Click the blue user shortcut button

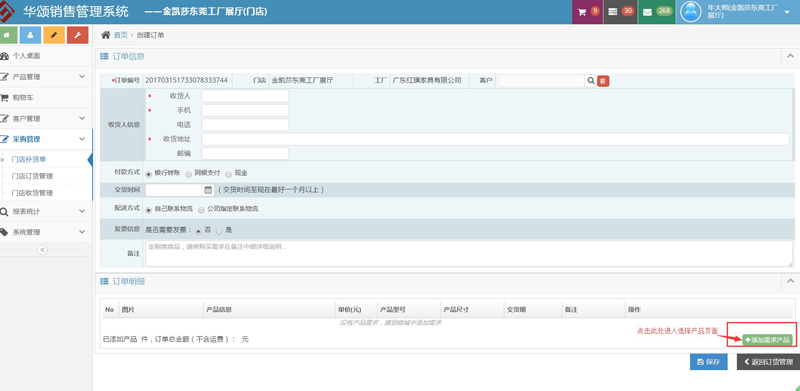point(30,35)
